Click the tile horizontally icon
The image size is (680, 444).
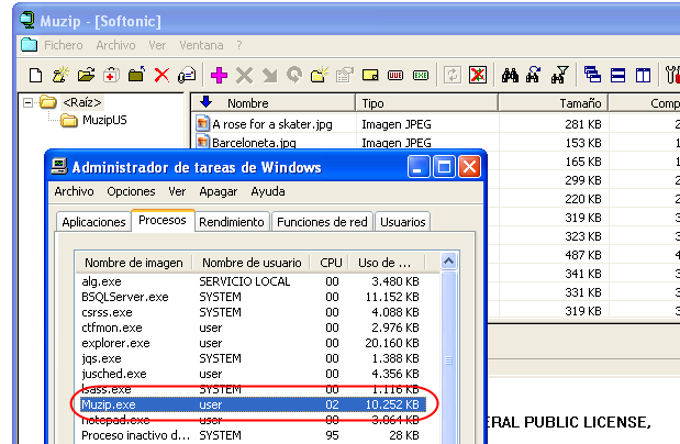click(618, 75)
